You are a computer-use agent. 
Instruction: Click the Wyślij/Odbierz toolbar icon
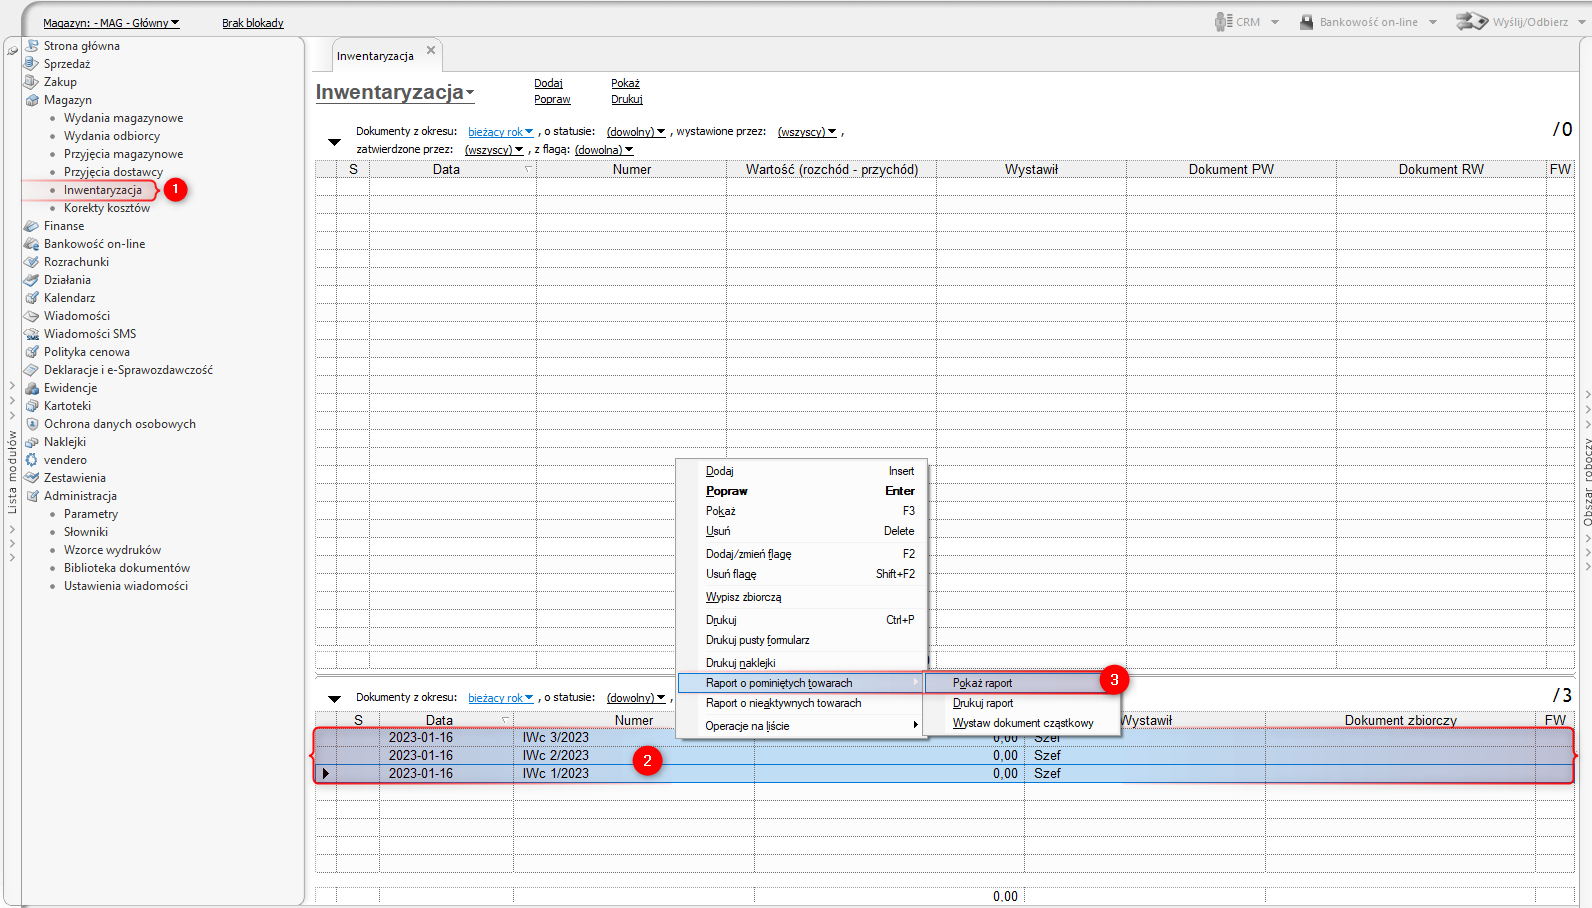(x=1471, y=21)
